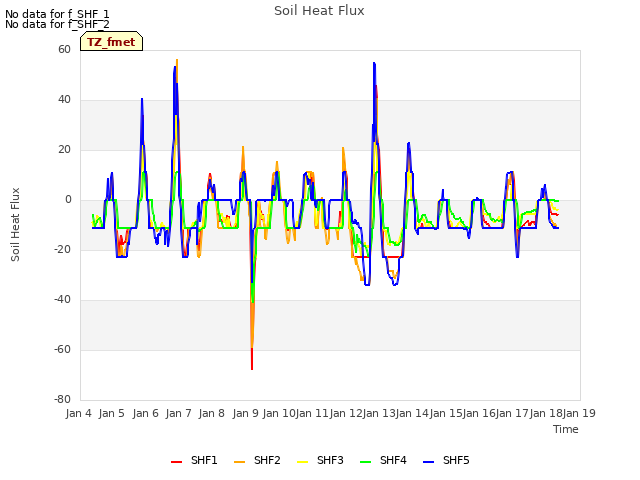The width and height of the screenshot is (640, 480).
Task: Click the blue peak near 55 on Jan 13
Action: coord(374,64)
